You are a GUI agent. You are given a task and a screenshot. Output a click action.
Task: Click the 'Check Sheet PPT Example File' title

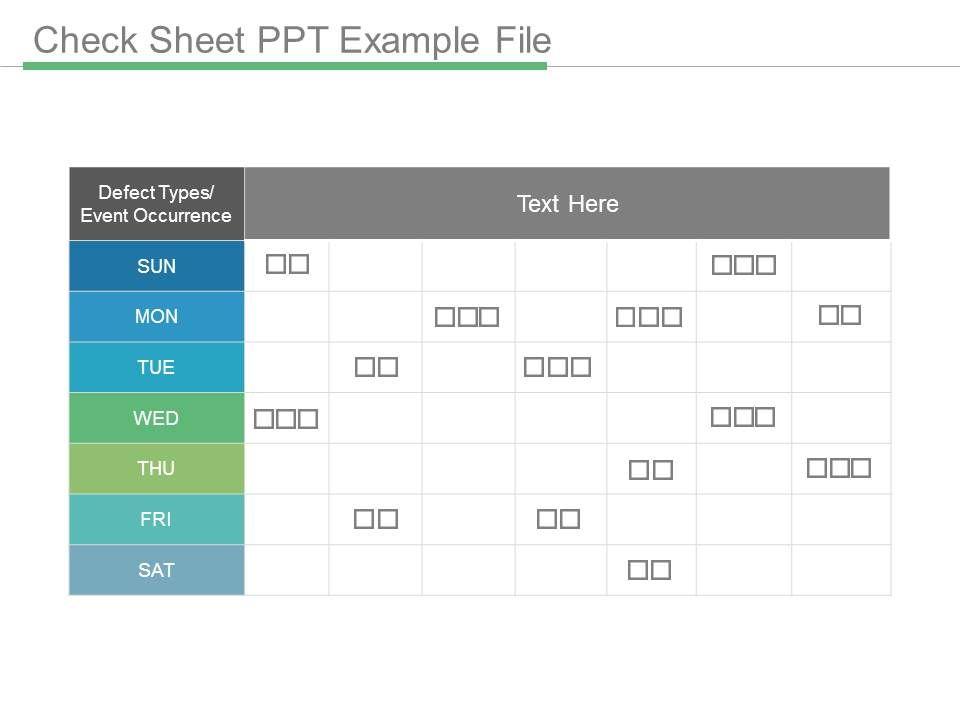(292, 40)
